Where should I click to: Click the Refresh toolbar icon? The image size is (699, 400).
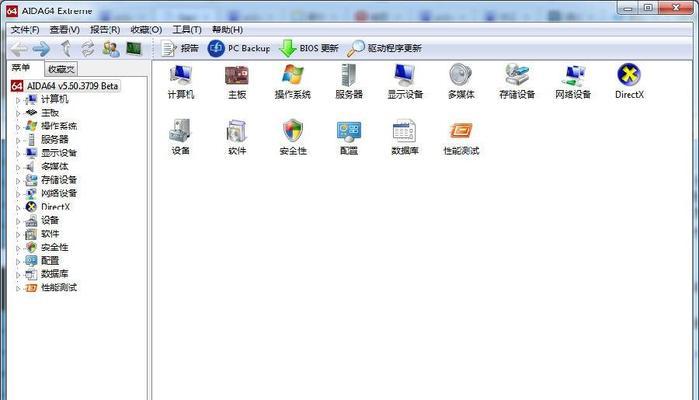click(x=87, y=49)
